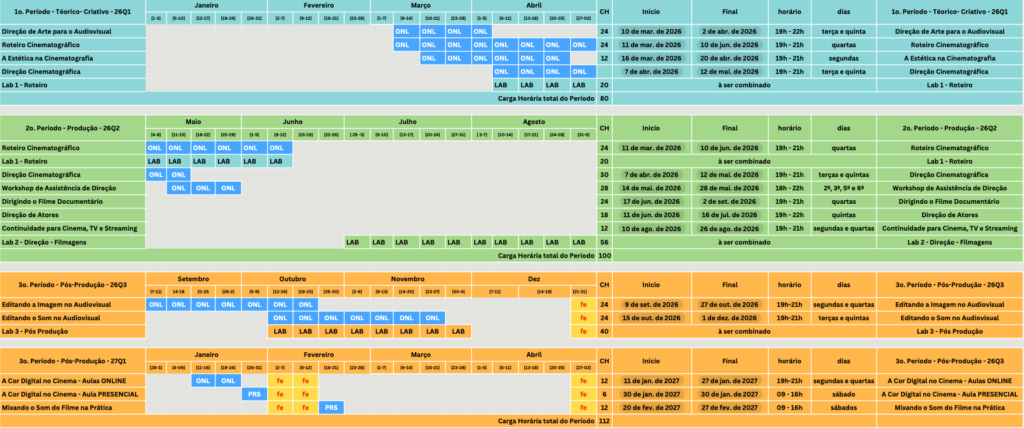The width and height of the screenshot is (1024, 428).
Task: Select start date '17 de jun. de 2026'
Action: [651, 201]
